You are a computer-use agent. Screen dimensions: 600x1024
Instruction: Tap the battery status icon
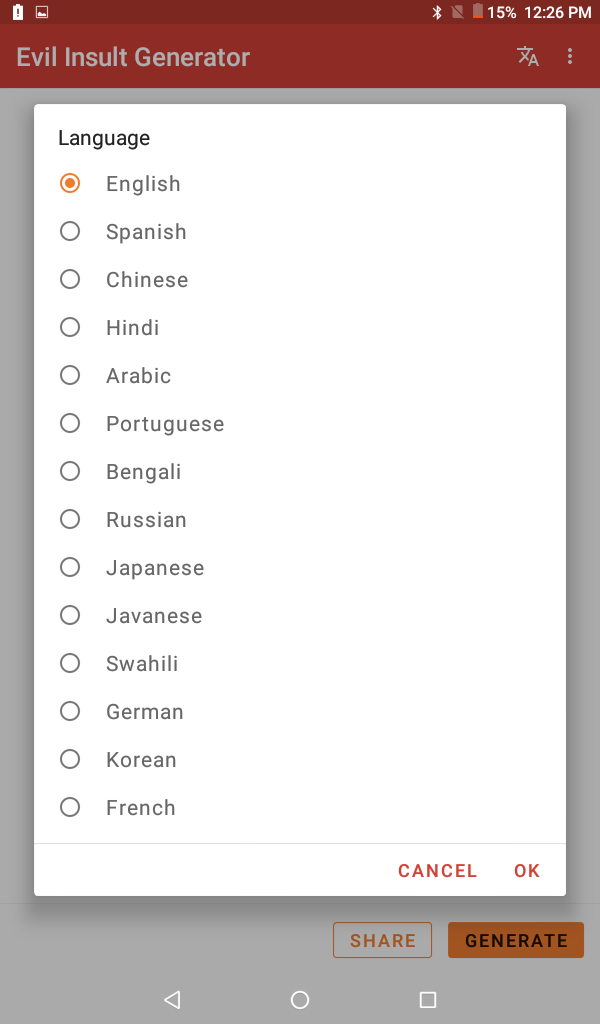click(x=478, y=13)
